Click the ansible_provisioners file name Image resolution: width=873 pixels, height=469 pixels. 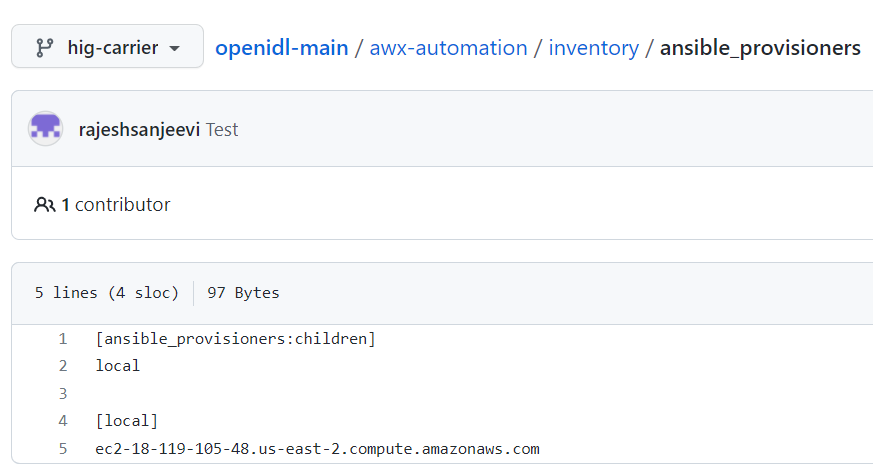click(x=760, y=48)
